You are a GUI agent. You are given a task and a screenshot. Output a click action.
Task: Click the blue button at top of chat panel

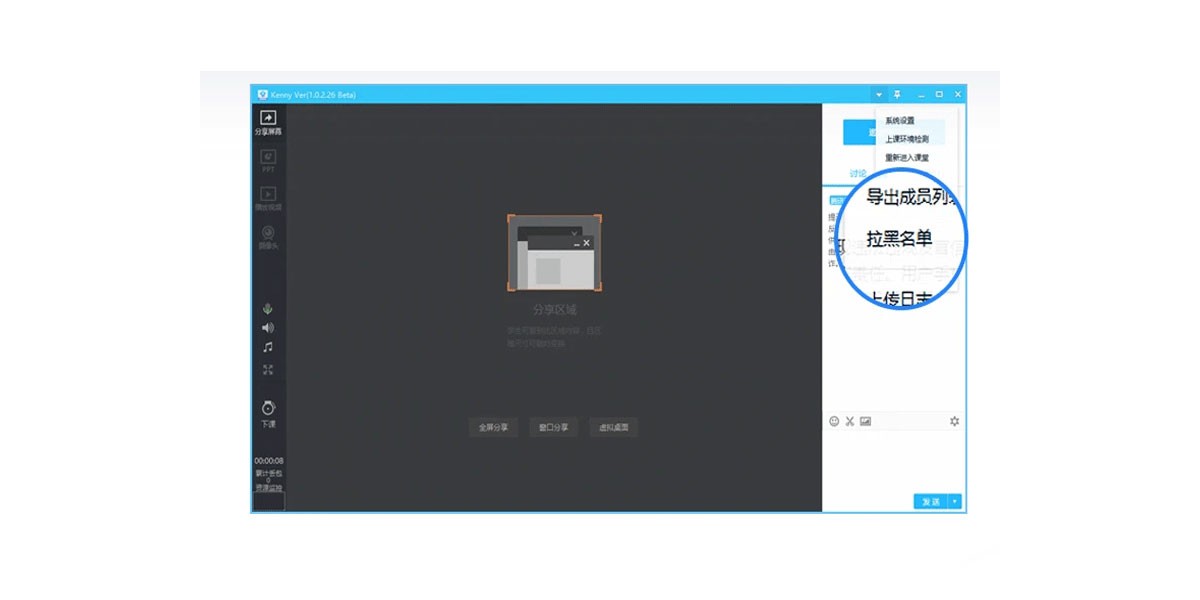[859, 132]
